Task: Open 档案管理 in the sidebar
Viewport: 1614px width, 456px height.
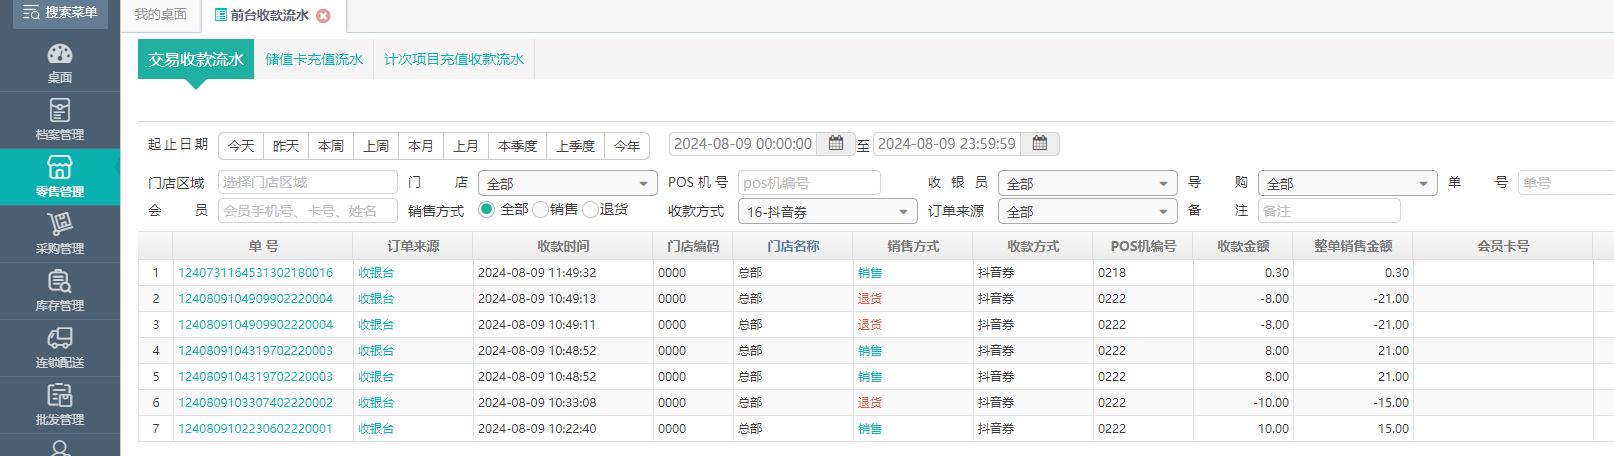Action: [x=60, y=119]
